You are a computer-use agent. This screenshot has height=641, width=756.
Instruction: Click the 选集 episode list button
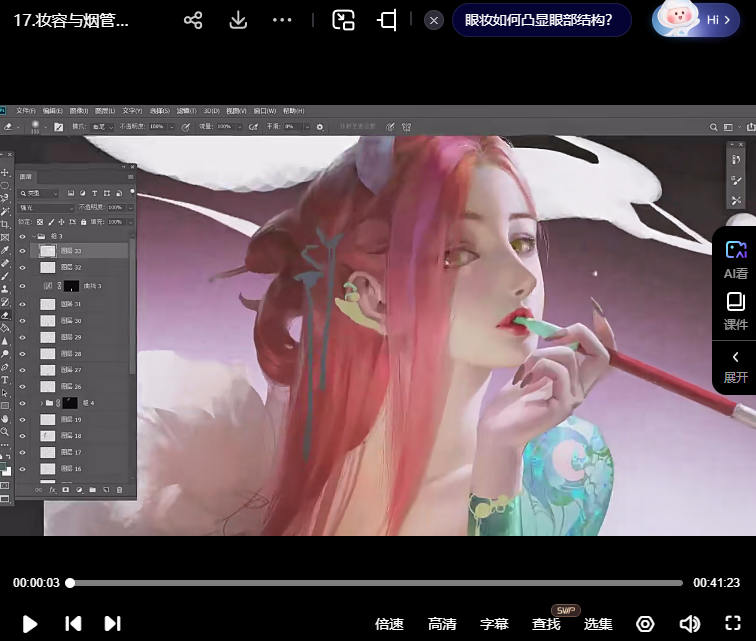click(598, 624)
